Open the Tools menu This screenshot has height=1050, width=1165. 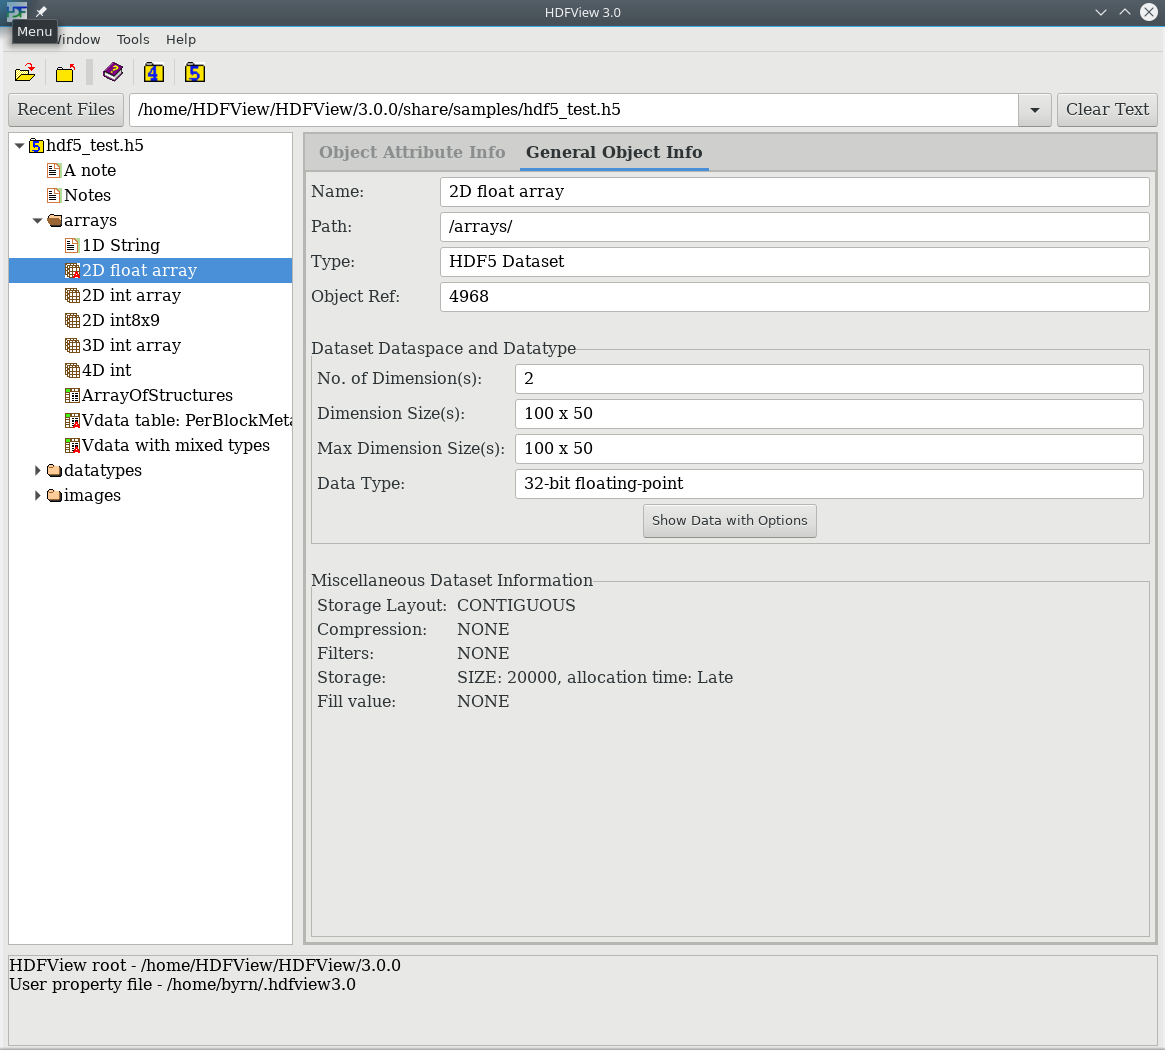(x=133, y=39)
